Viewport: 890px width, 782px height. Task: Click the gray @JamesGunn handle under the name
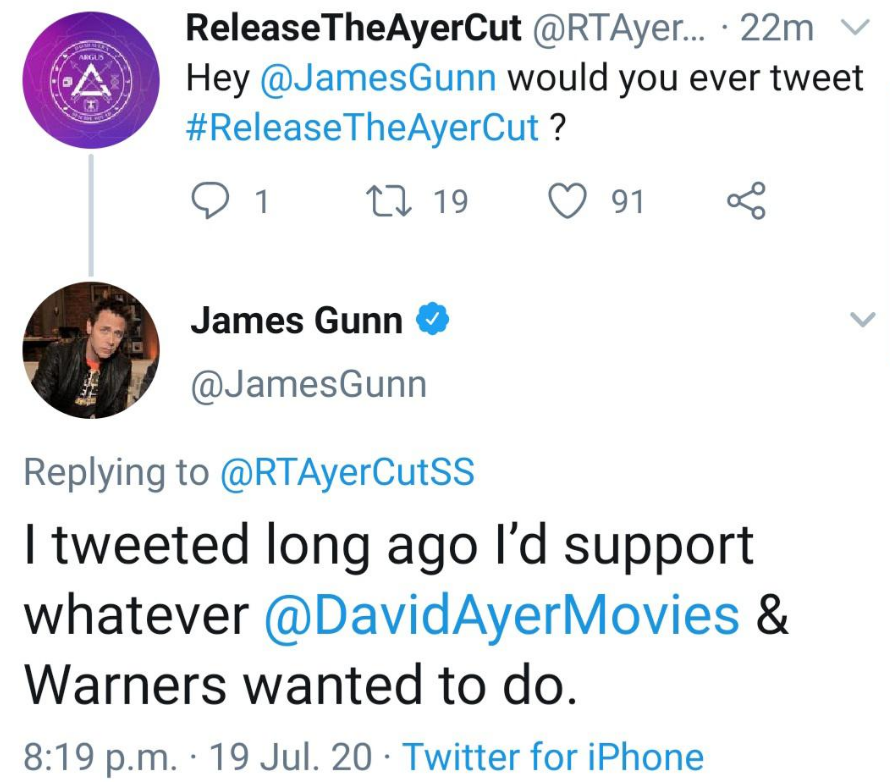(x=309, y=385)
